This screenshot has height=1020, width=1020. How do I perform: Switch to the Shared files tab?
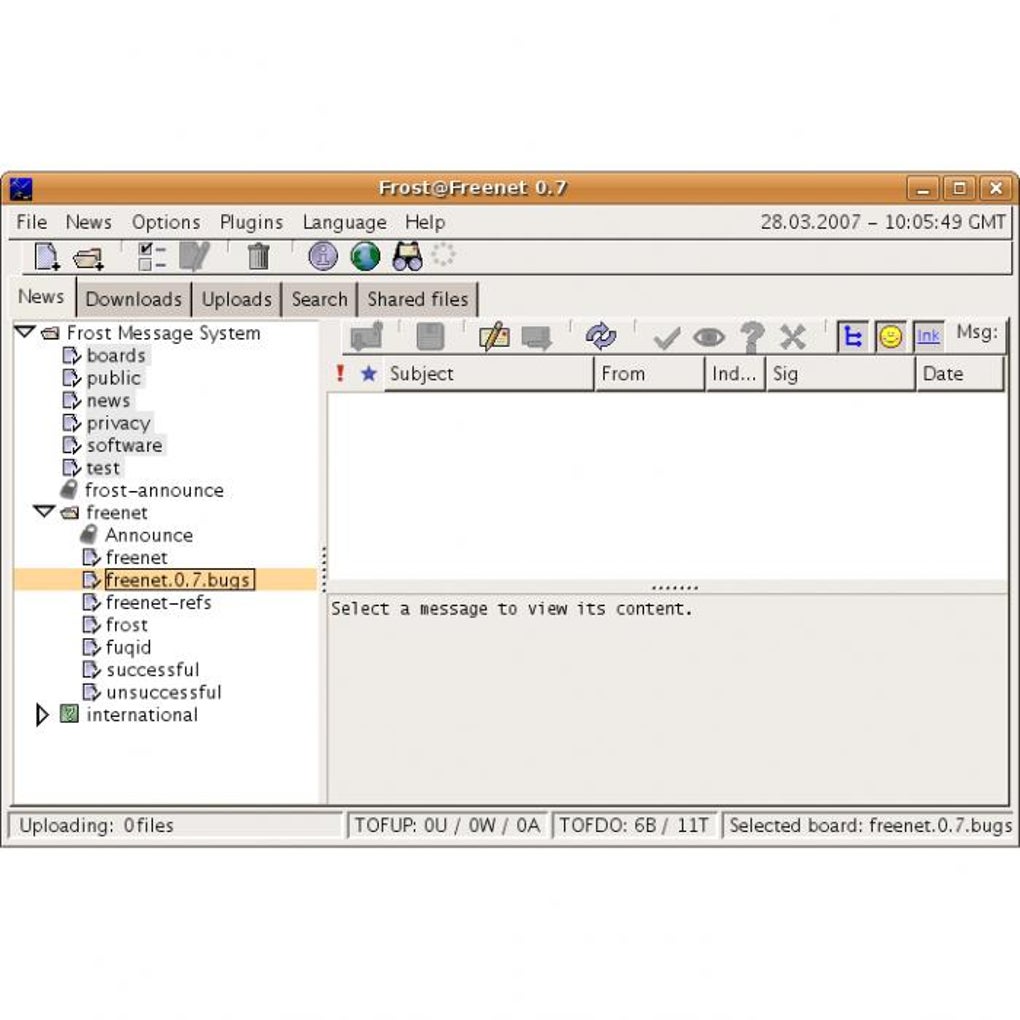[x=418, y=299]
